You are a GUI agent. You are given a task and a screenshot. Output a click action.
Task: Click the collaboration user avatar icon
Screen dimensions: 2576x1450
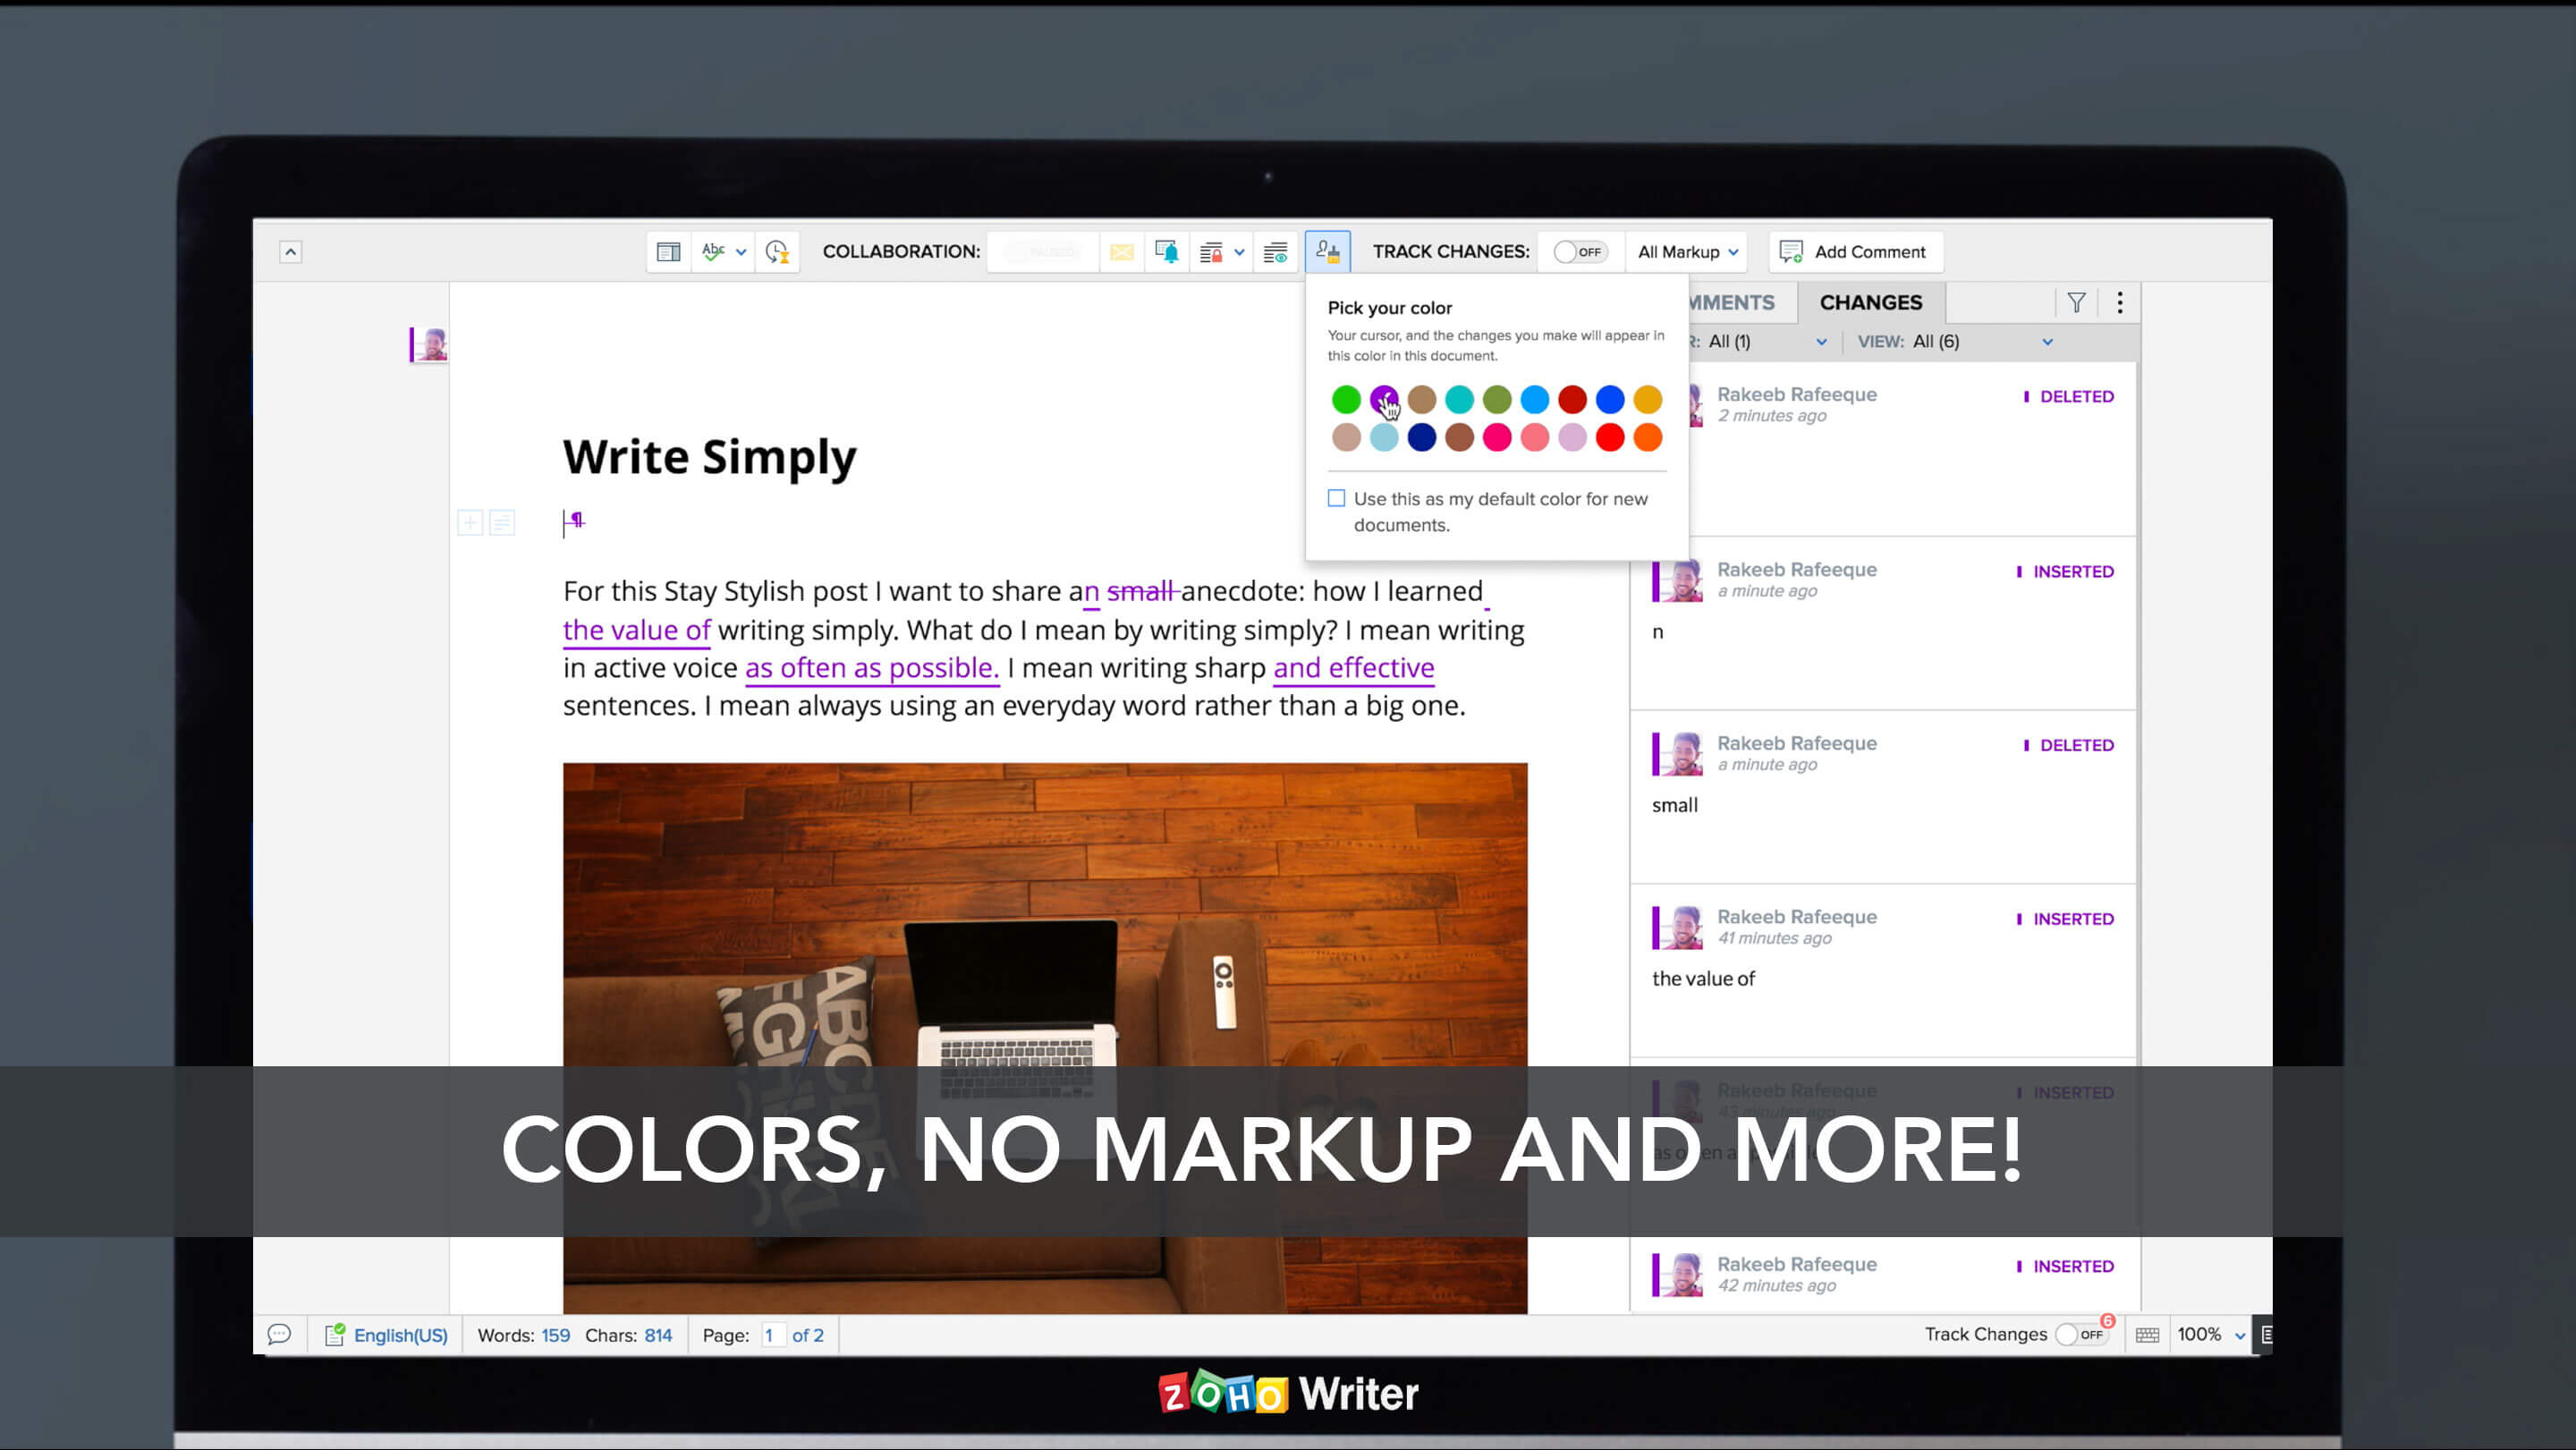tap(1328, 250)
